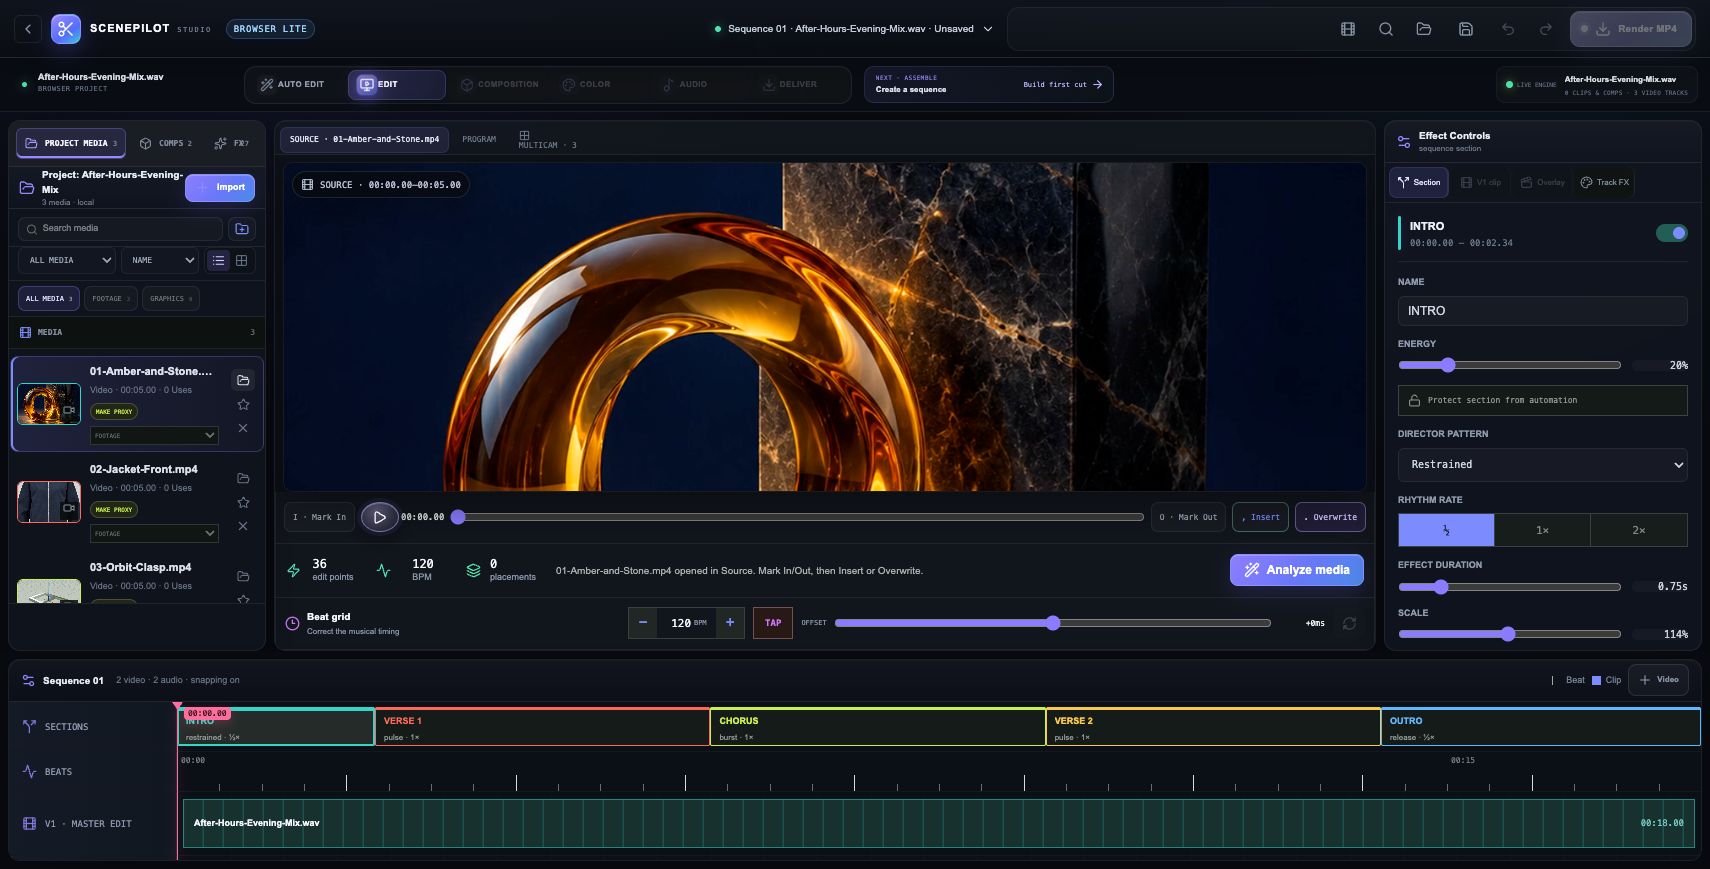Play the source clip
This screenshot has height=869, width=1710.
(x=379, y=517)
